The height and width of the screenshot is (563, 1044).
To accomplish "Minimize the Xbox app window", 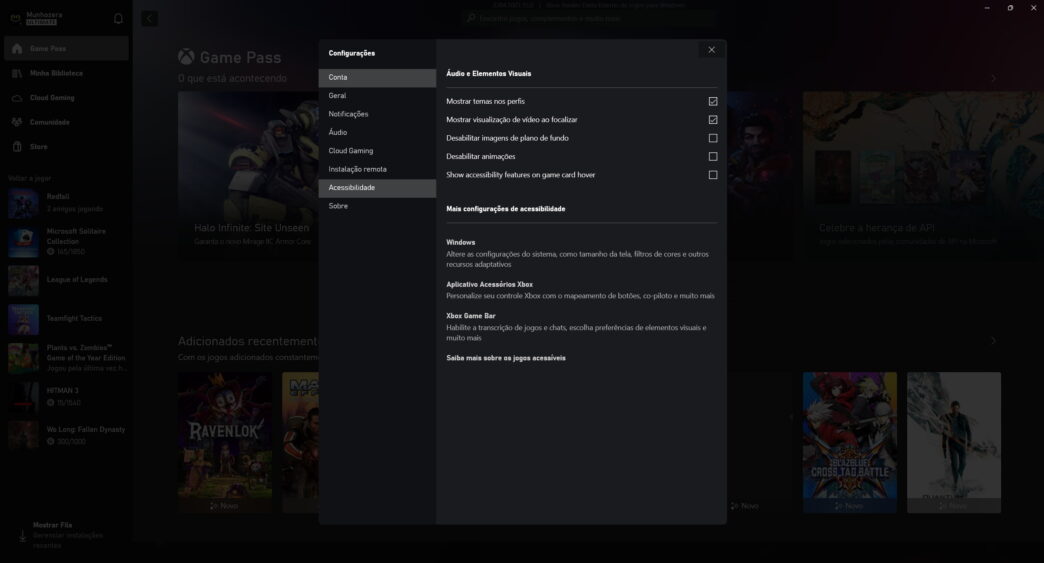I will (987, 8).
